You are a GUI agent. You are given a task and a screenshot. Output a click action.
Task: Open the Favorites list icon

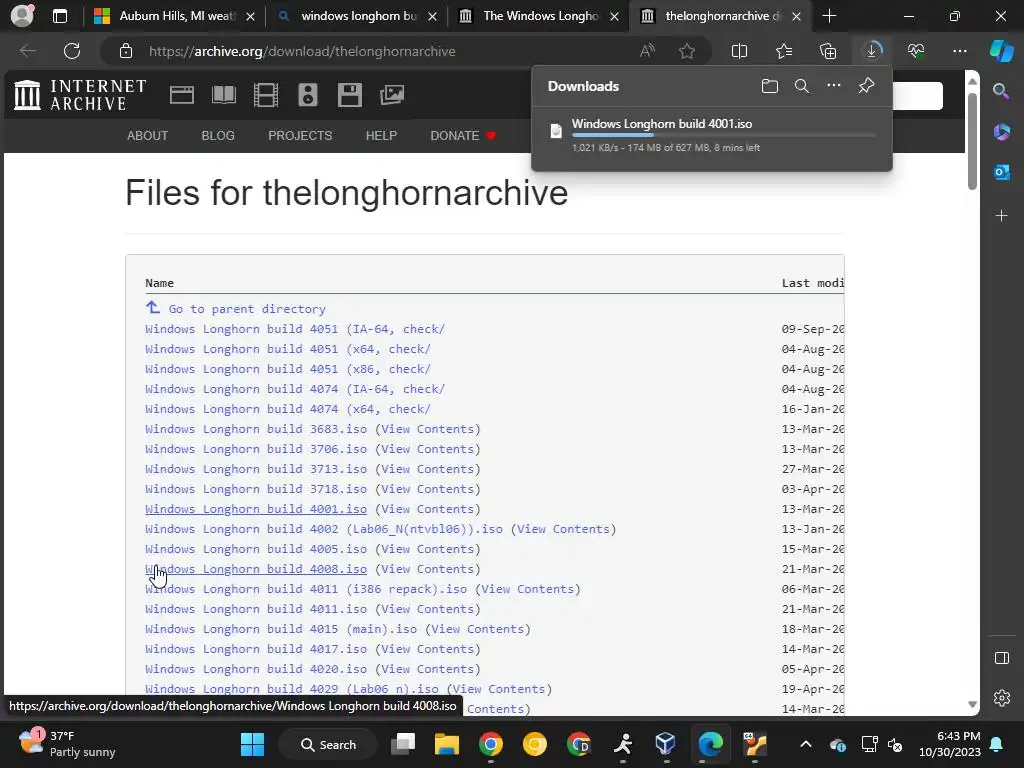784,51
